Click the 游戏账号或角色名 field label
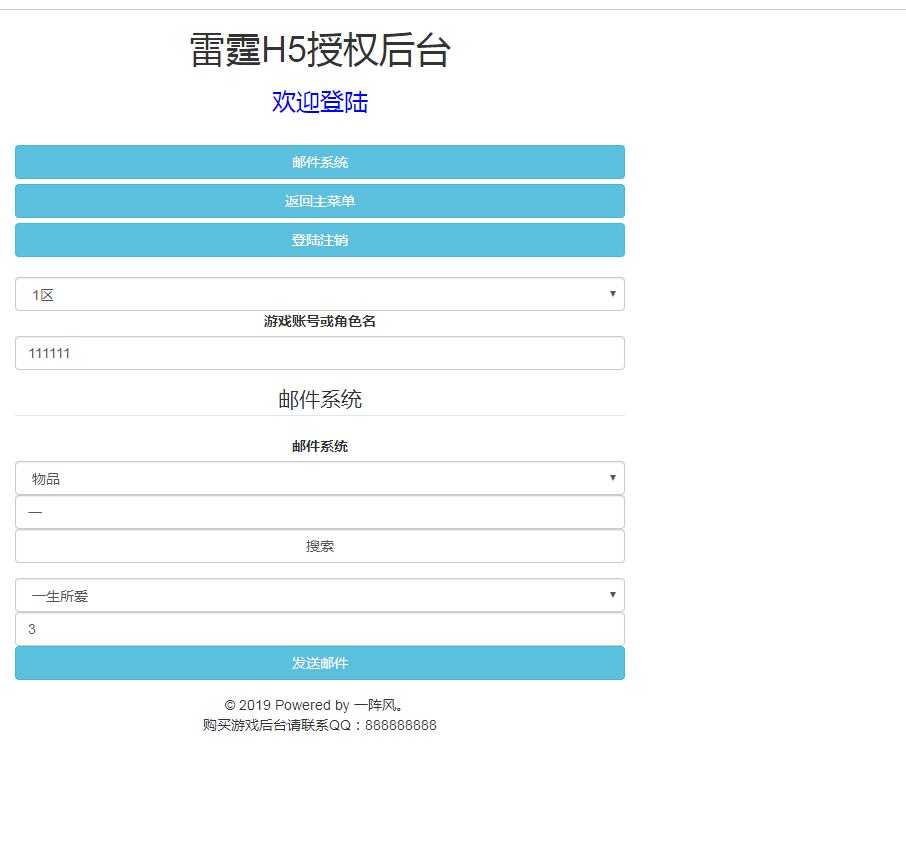906x854 pixels. coord(320,321)
